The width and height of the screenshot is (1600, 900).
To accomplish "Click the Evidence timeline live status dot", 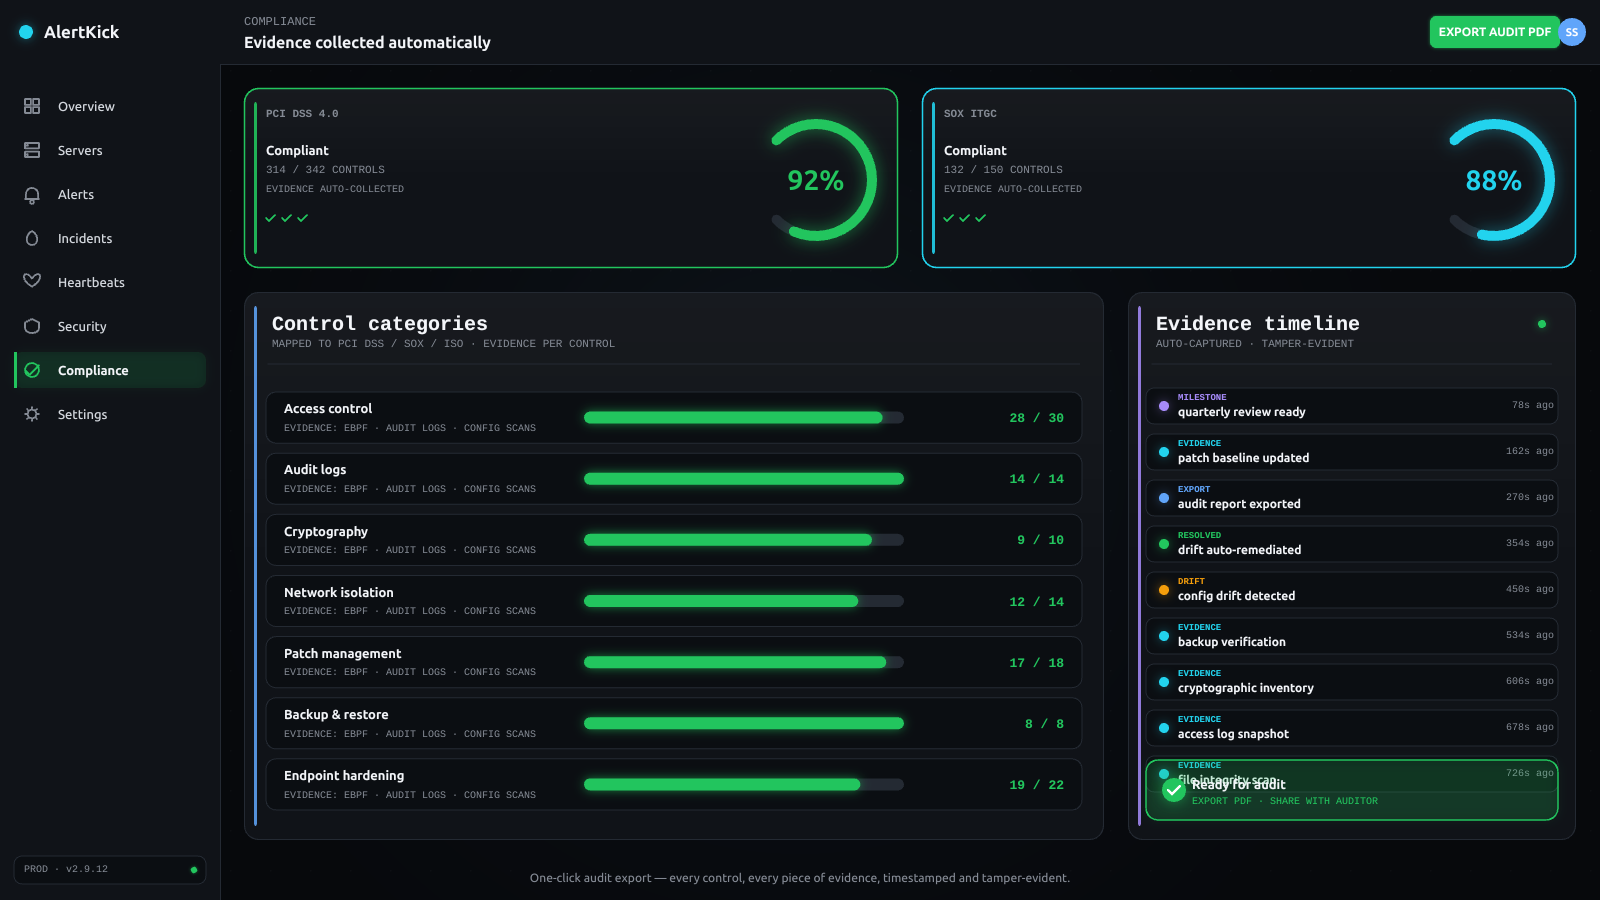I will pyautogui.click(x=1542, y=324).
